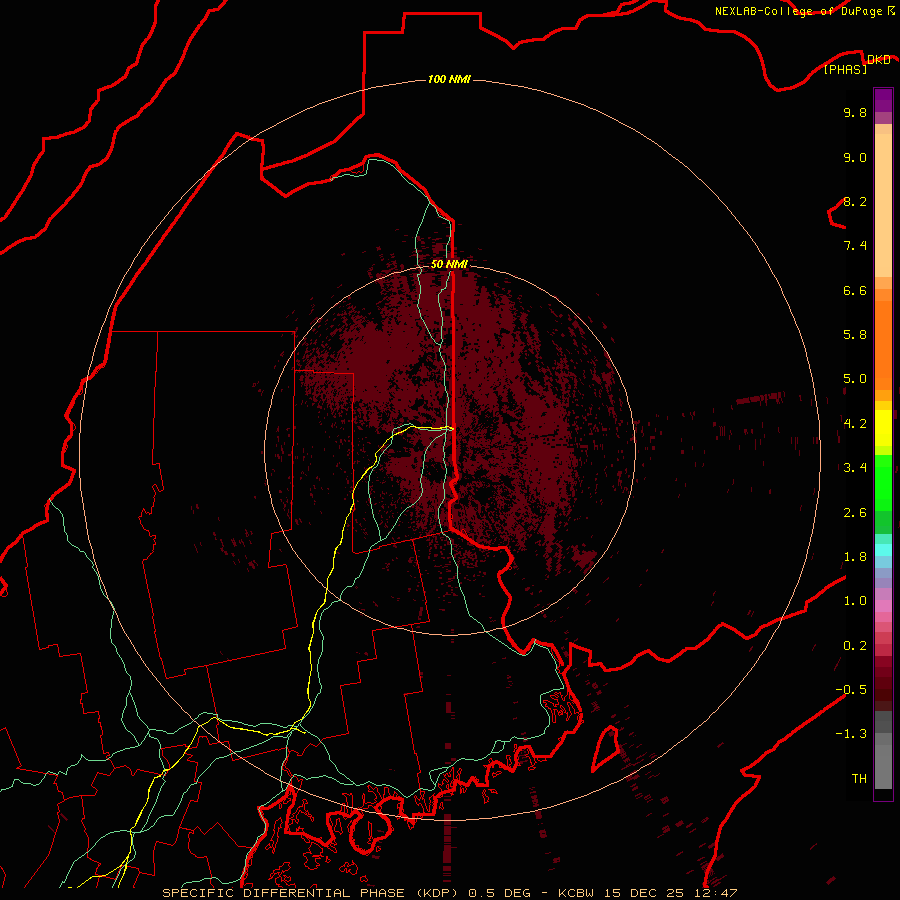This screenshot has height=900, width=900.
Task: Select the KCBW station identifier in caption
Action: 576,893
